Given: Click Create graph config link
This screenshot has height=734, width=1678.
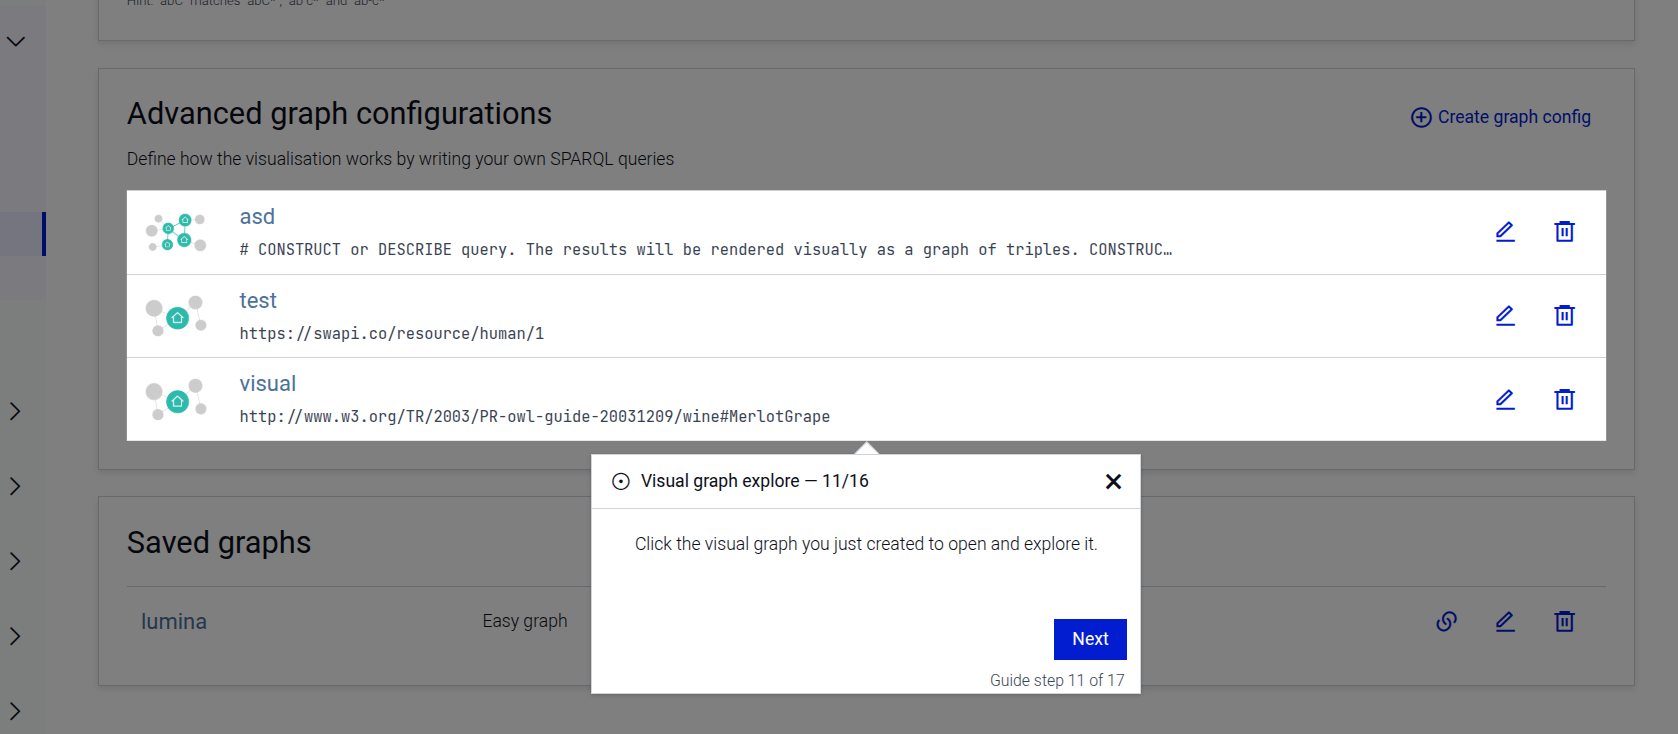Looking at the screenshot, I should [x=1500, y=117].
